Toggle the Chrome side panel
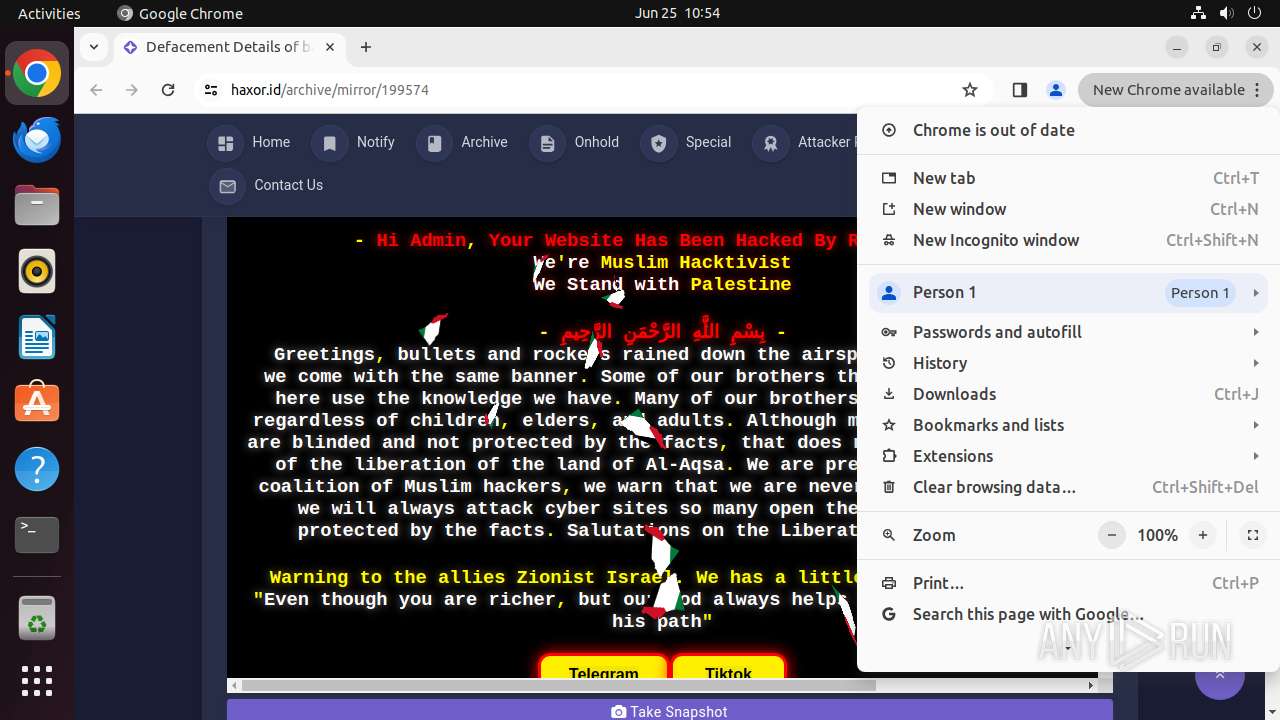1280x720 pixels. [1020, 90]
